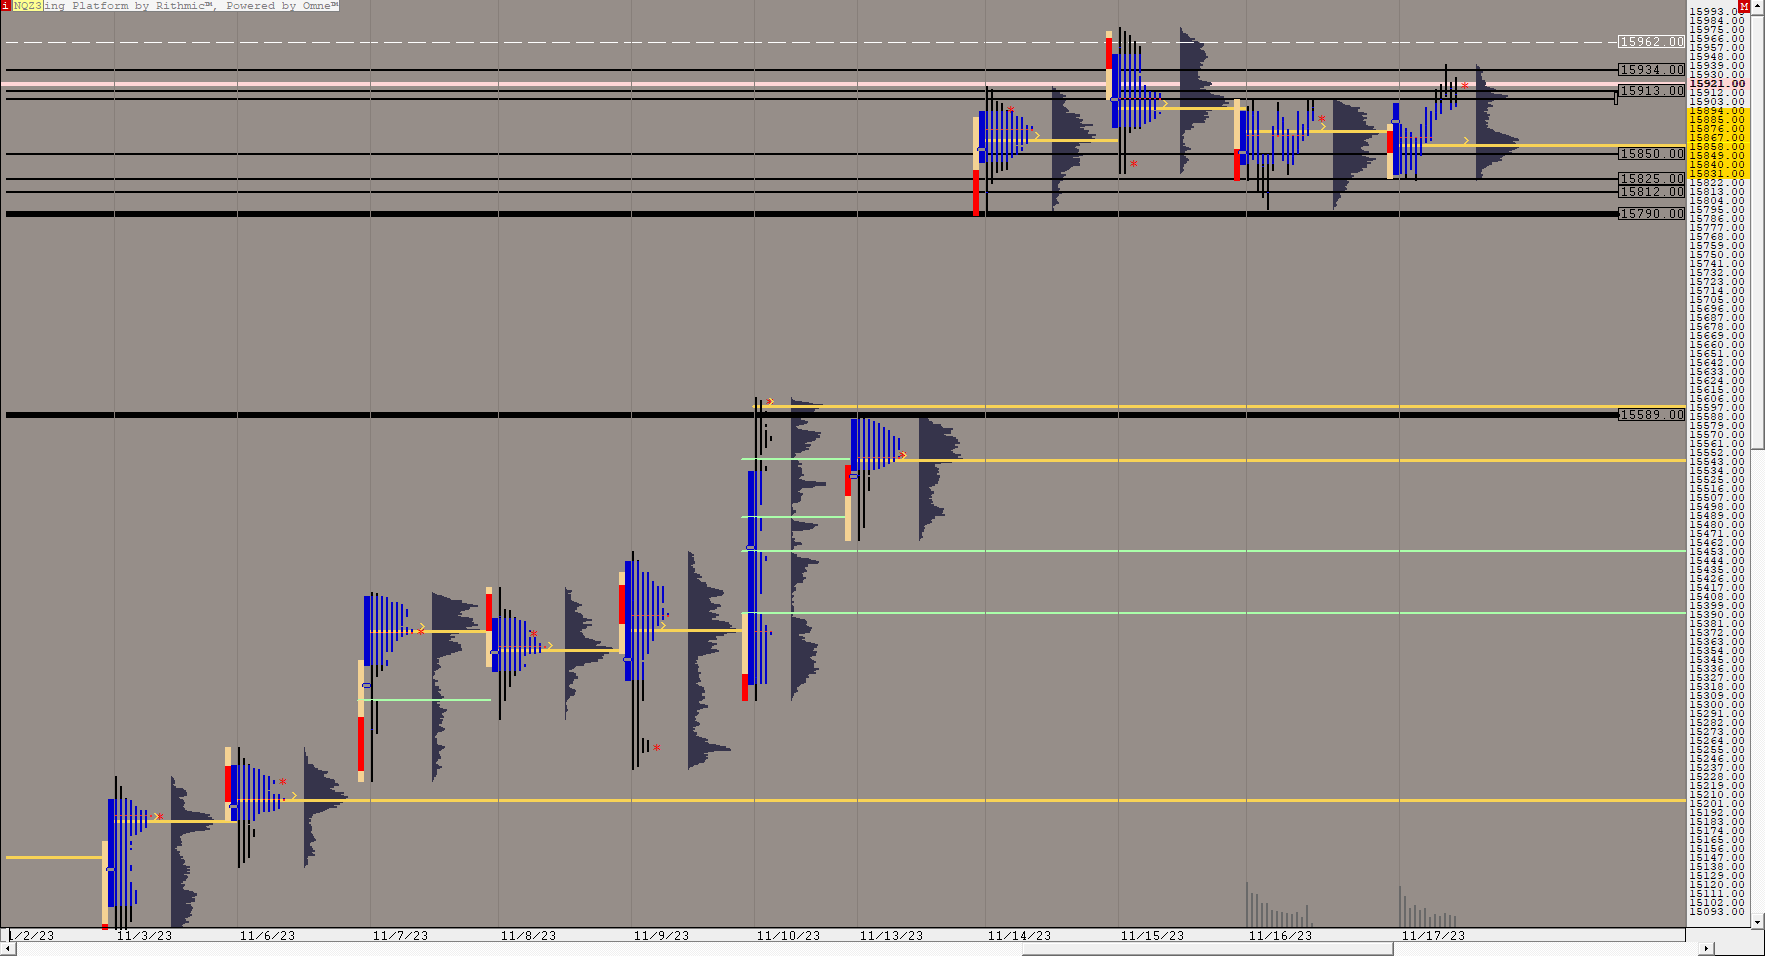Select the 15913.00 price level label
1765x956 pixels.
[x=1652, y=91]
